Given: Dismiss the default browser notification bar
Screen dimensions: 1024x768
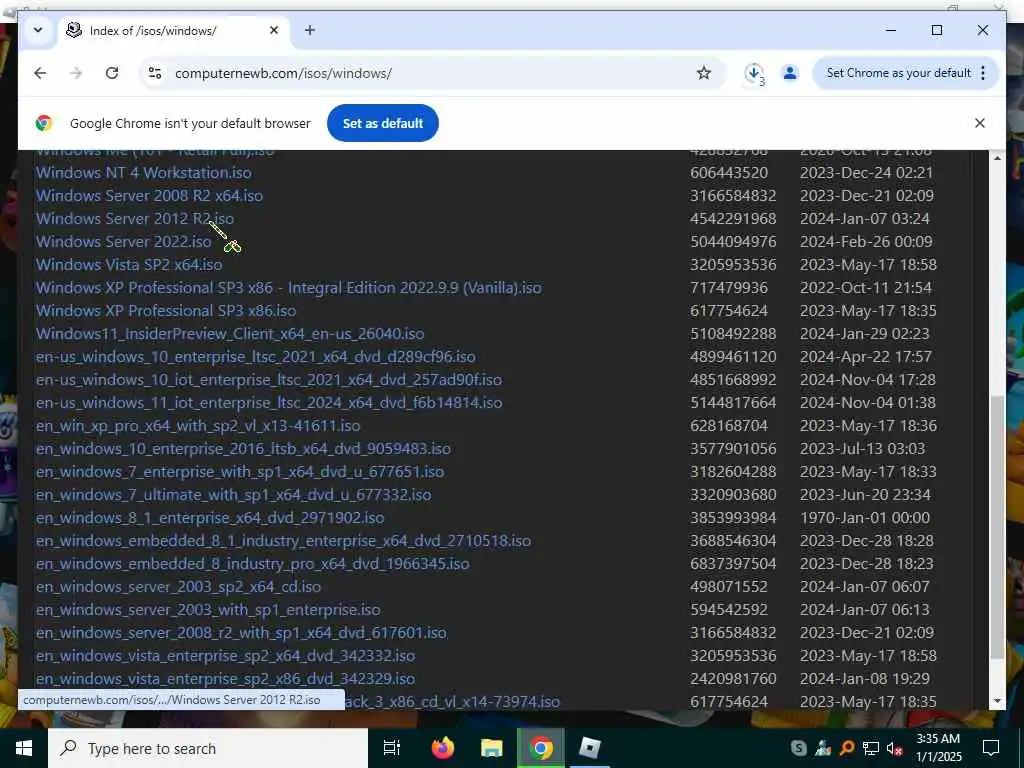Looking at the screenshot, I should pos(980,123).
